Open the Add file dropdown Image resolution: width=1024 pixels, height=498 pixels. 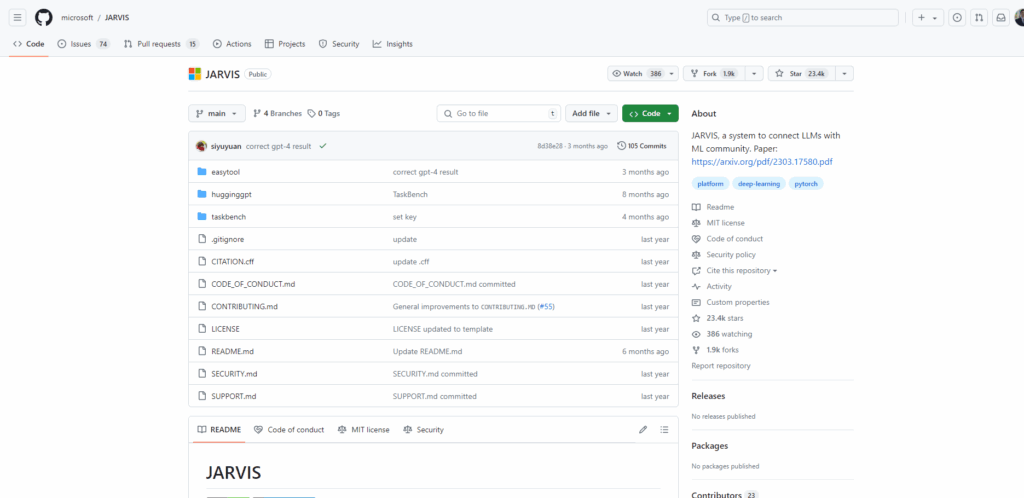pos(592,114)
